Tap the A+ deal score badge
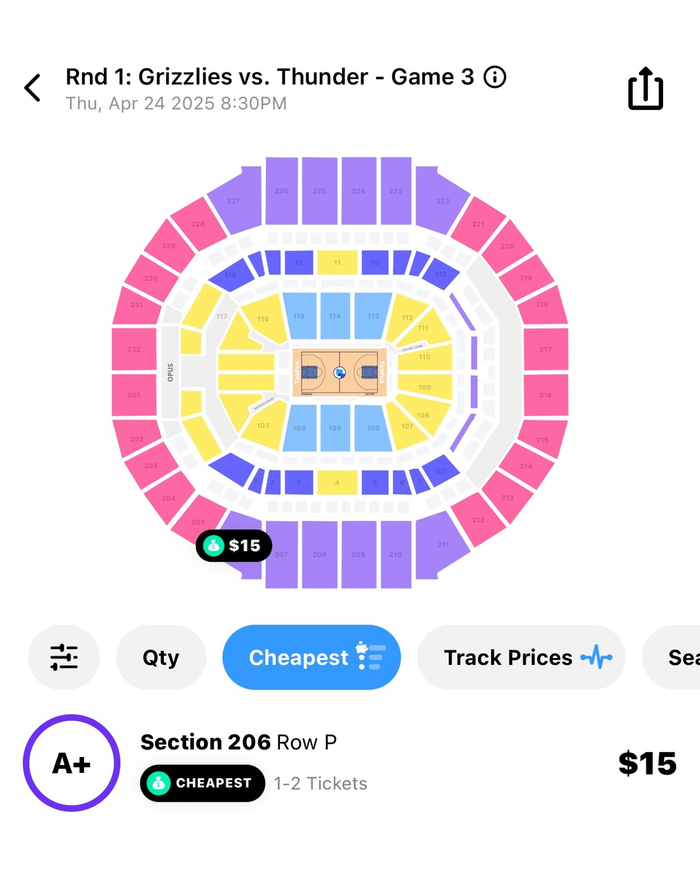The height and width of the screenshot is (873, 700). coord(71,763)
